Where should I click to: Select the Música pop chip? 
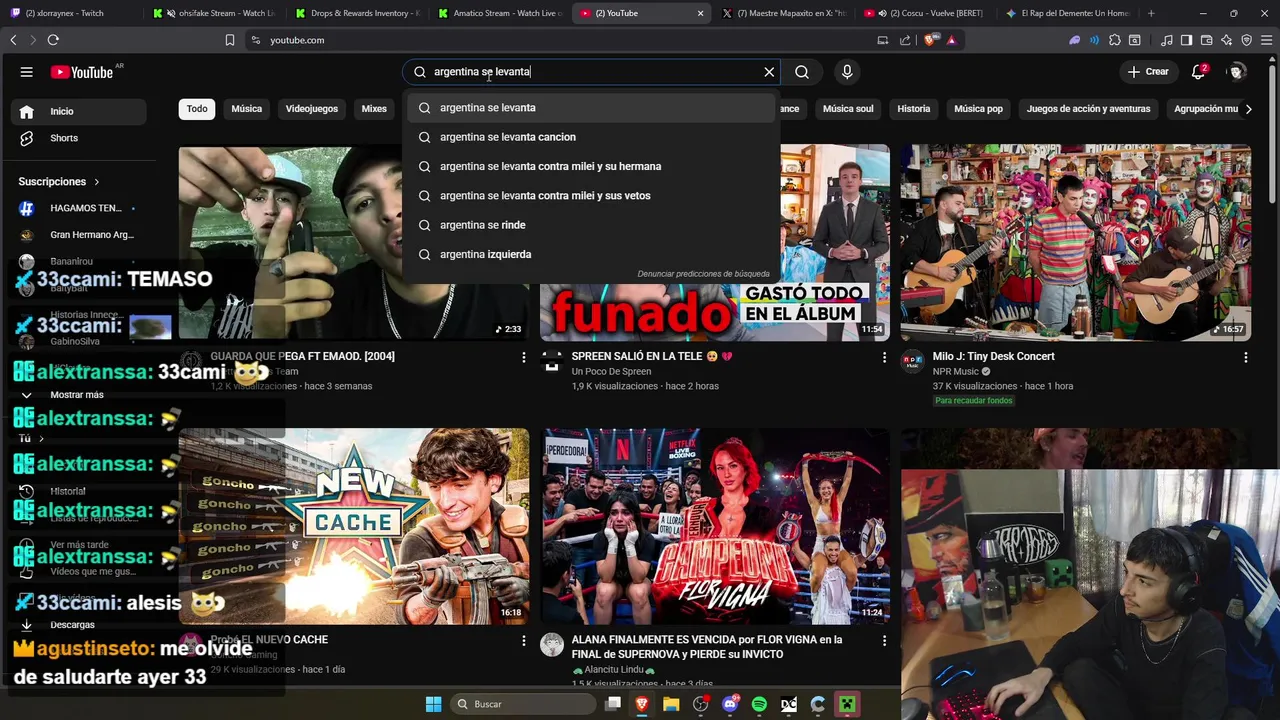pos(978,109)
